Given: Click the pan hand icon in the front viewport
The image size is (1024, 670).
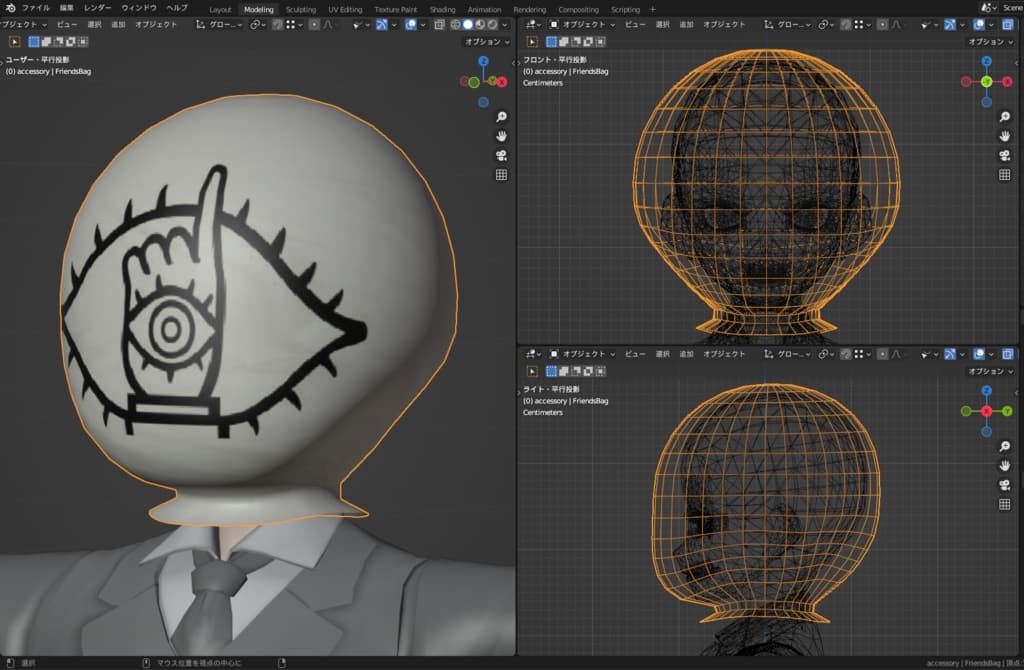Looking at the screenshot, I should [x=1004, y=136].
